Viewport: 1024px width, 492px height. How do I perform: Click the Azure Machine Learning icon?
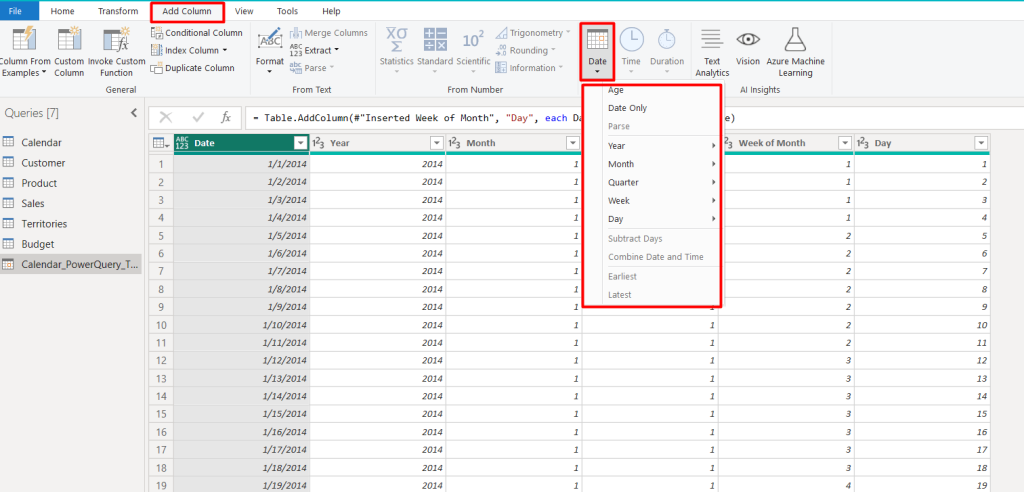click(795, 39)
